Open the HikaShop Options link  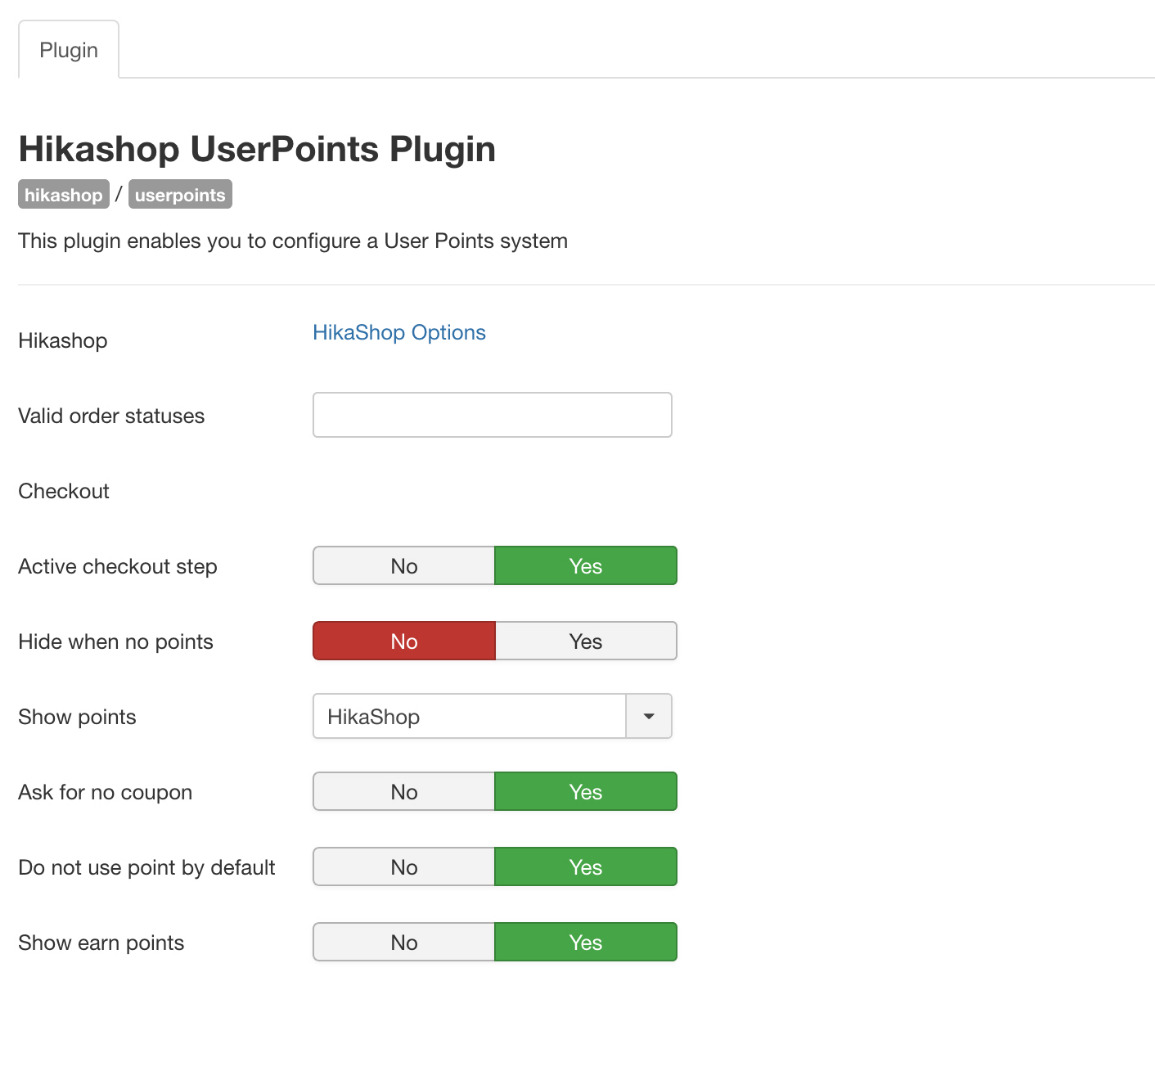[x=399, y=333]
